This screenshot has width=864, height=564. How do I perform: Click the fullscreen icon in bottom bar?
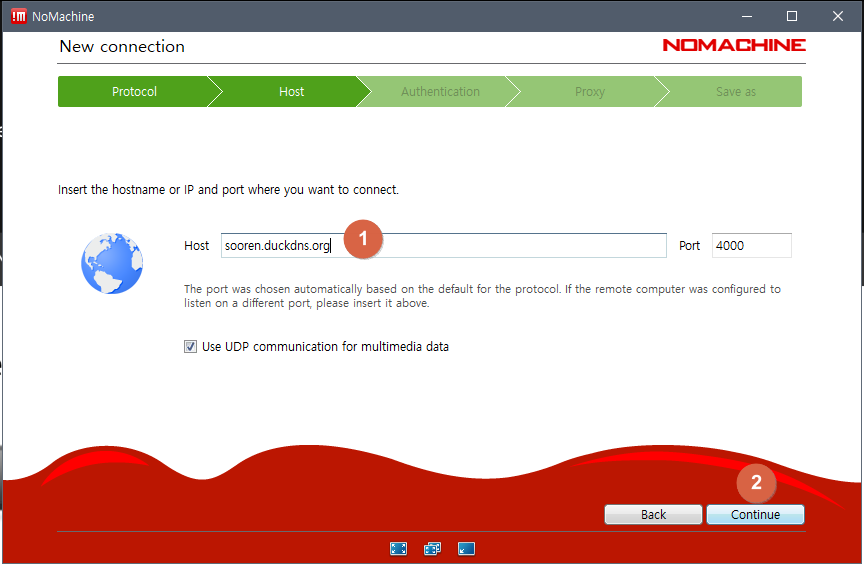(x=398, y=549)
